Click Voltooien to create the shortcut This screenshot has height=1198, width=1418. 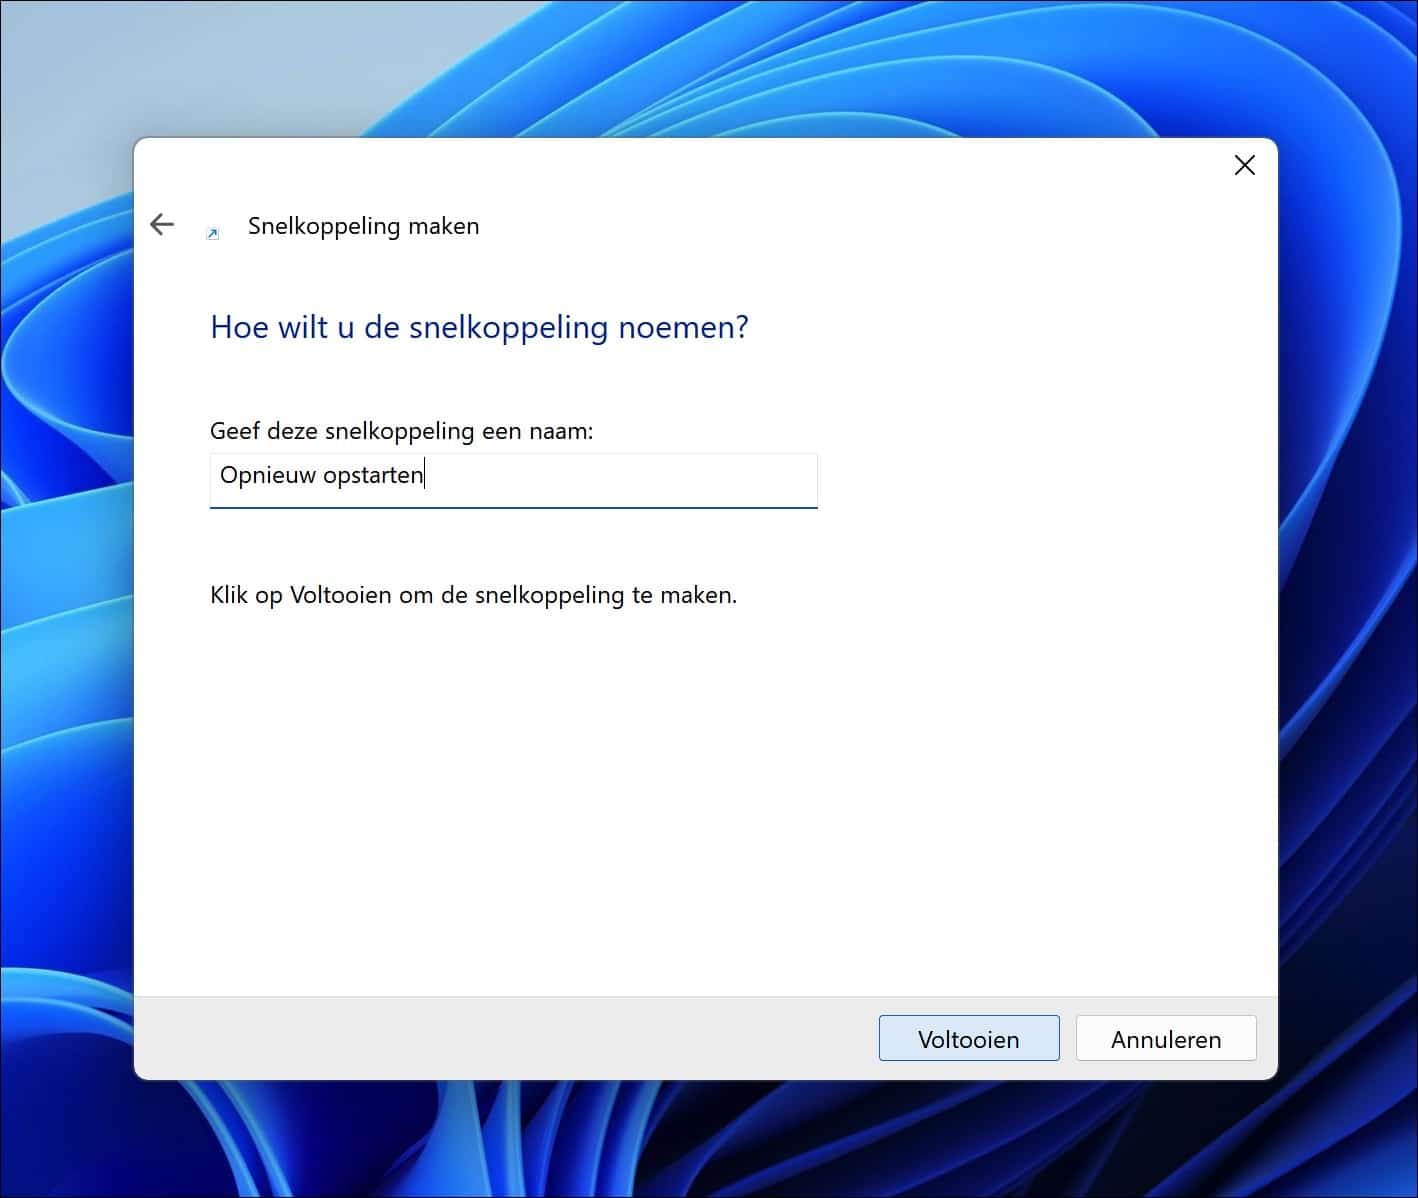pos(968,1038)
